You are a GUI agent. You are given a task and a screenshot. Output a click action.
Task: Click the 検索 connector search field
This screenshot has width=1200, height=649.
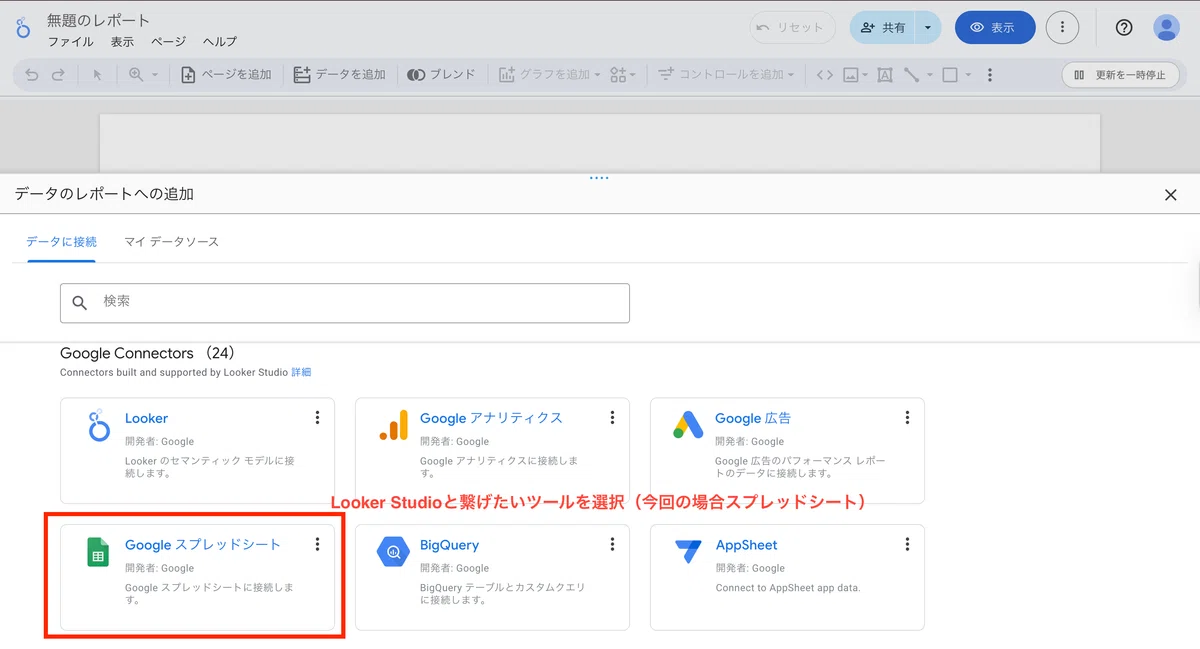point(345,303)
